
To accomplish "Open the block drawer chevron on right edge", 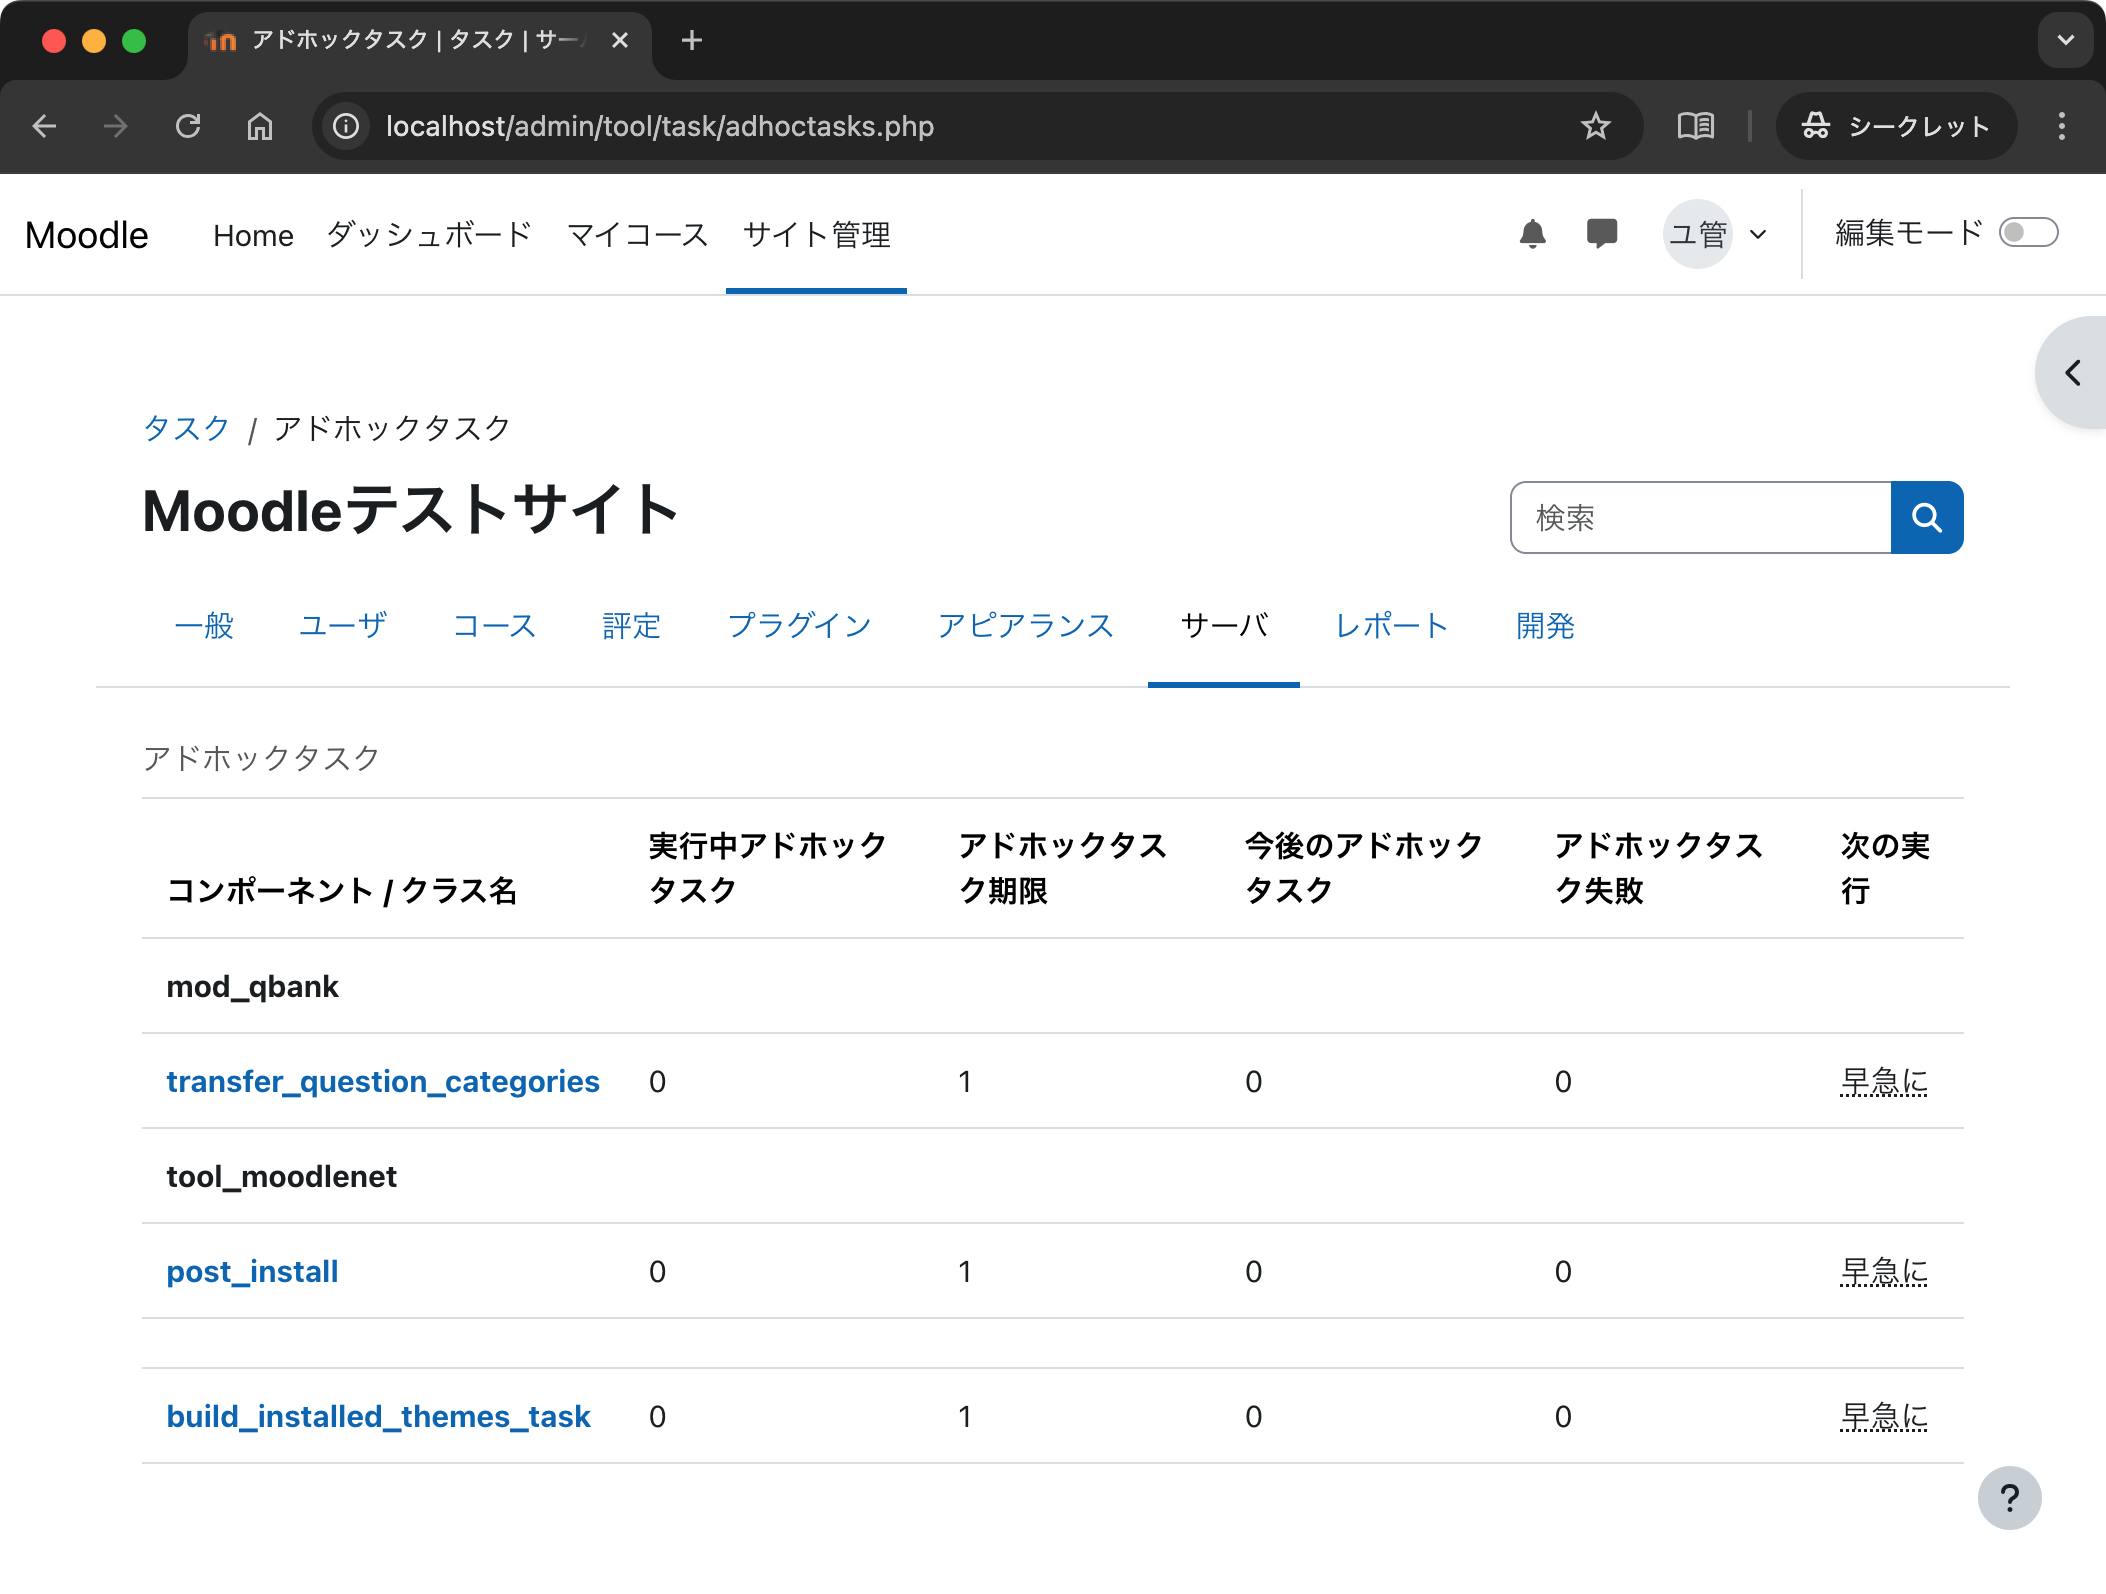I will pyautogui.click(x=2073, y=373).
